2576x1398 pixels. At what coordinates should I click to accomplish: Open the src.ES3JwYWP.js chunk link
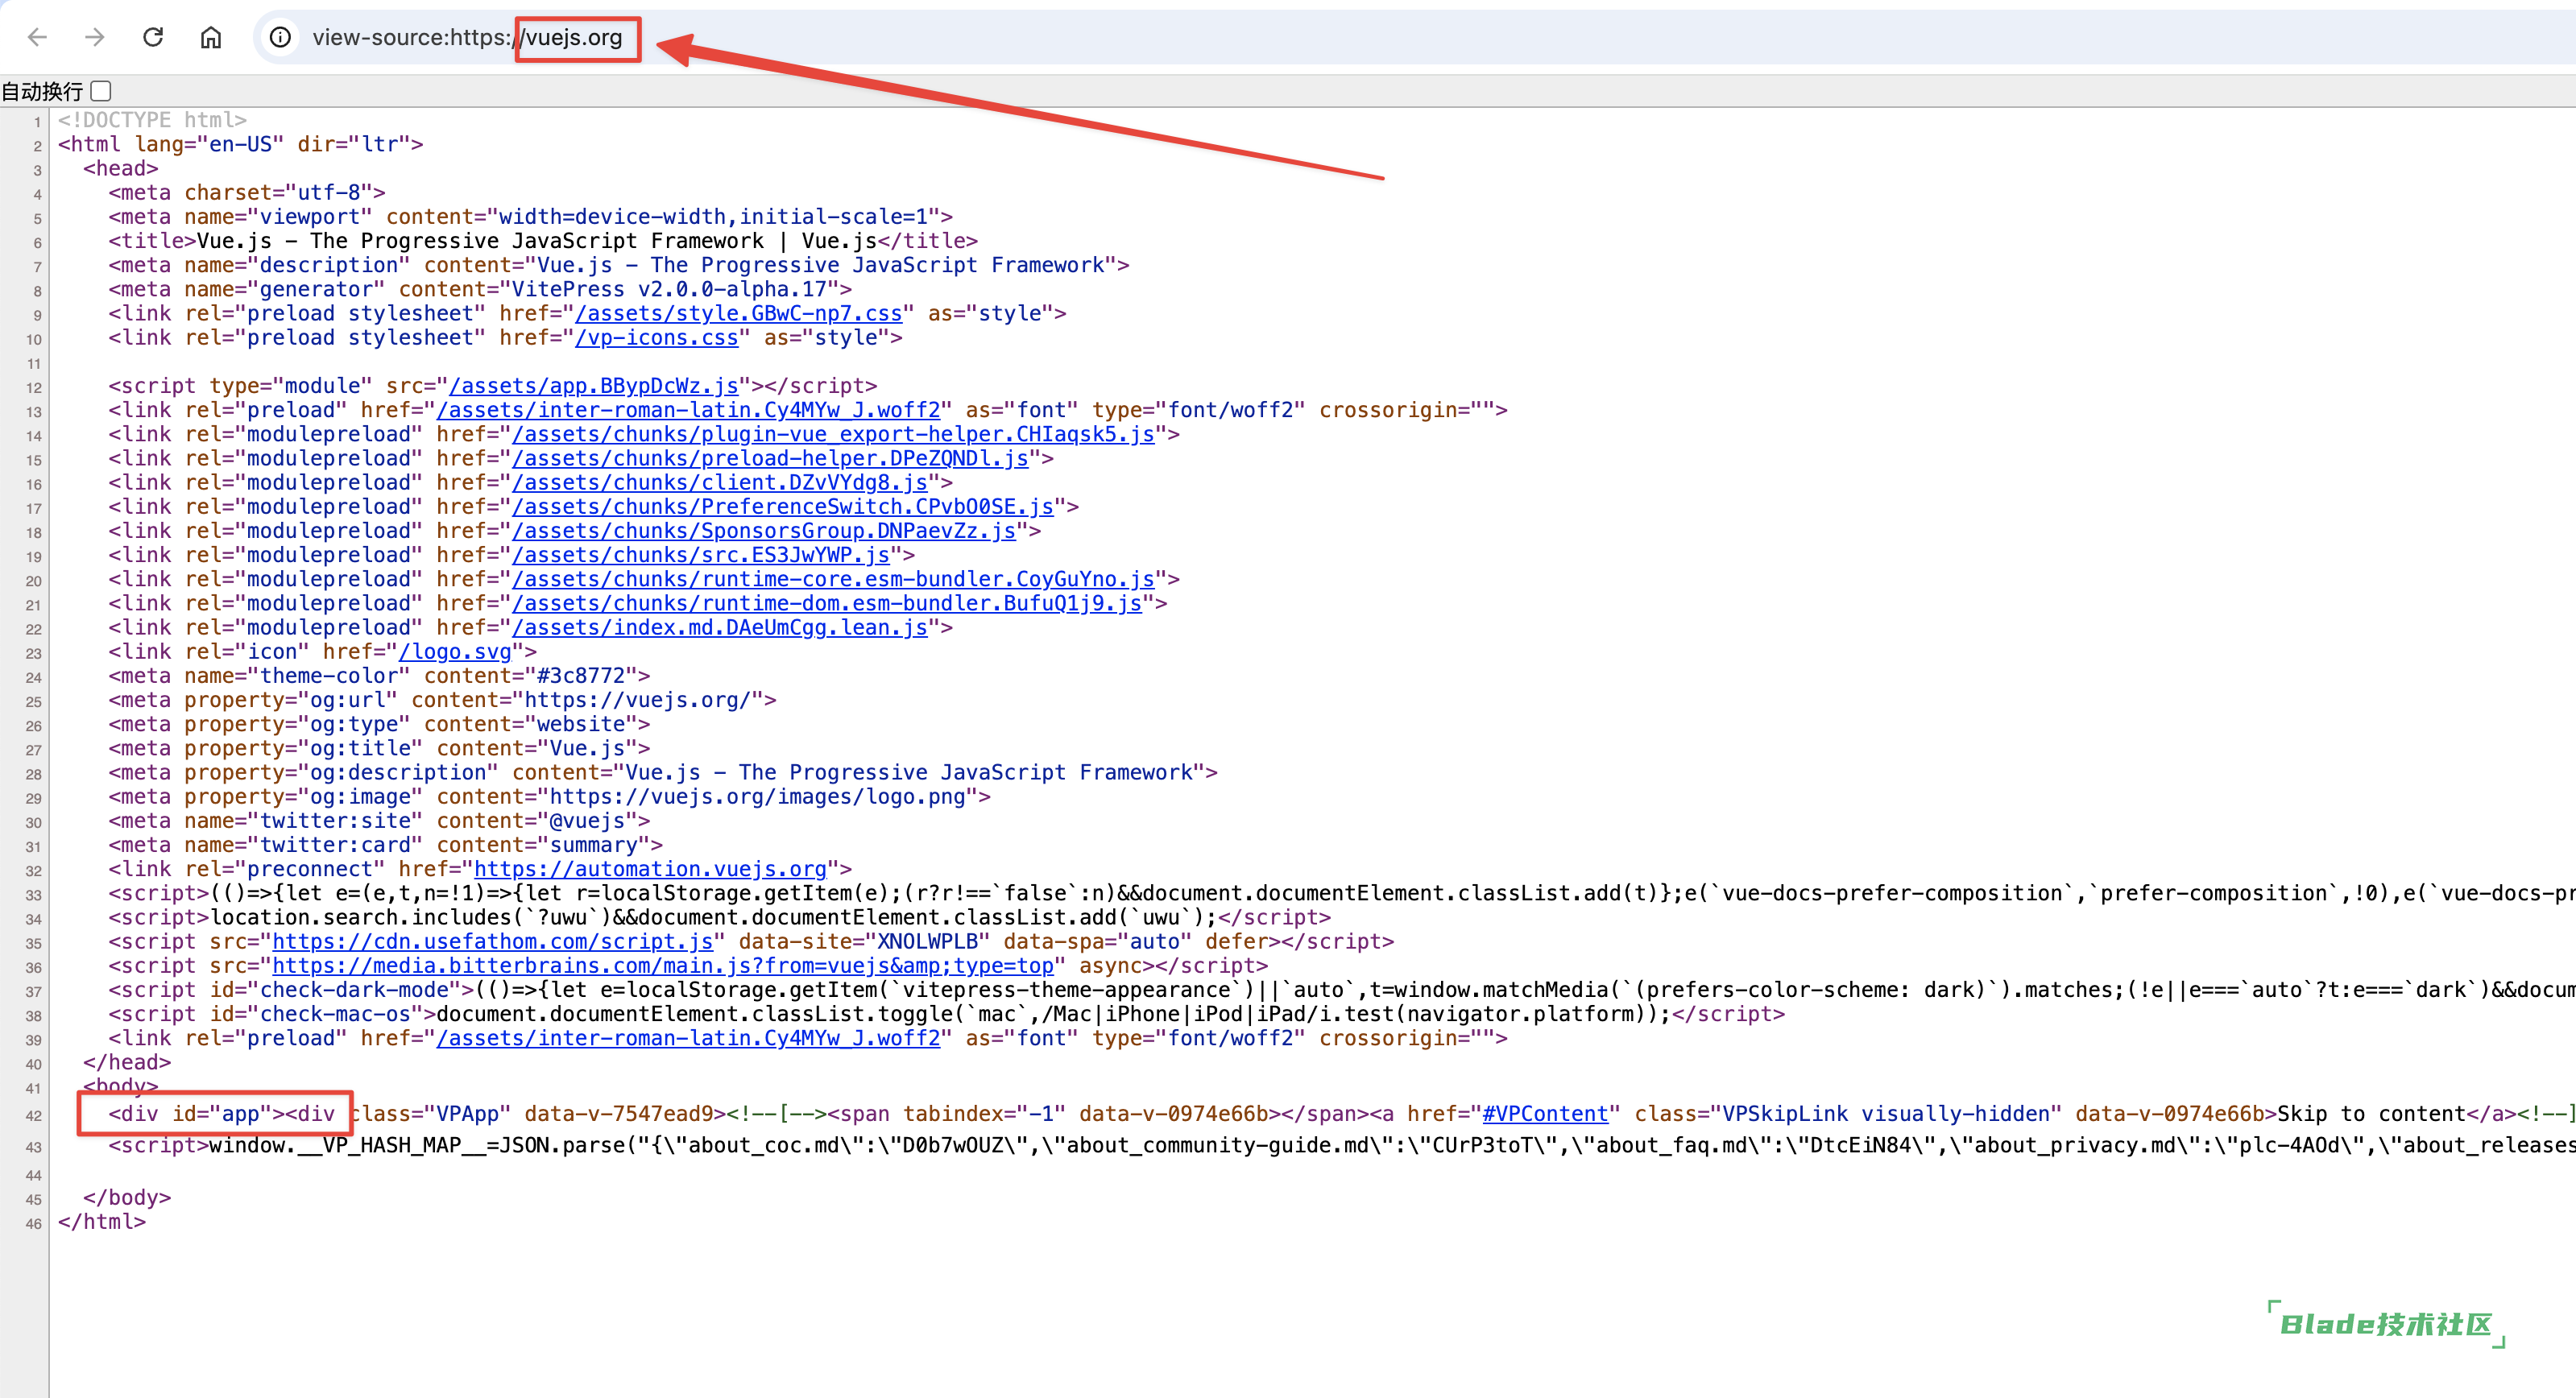701,555
